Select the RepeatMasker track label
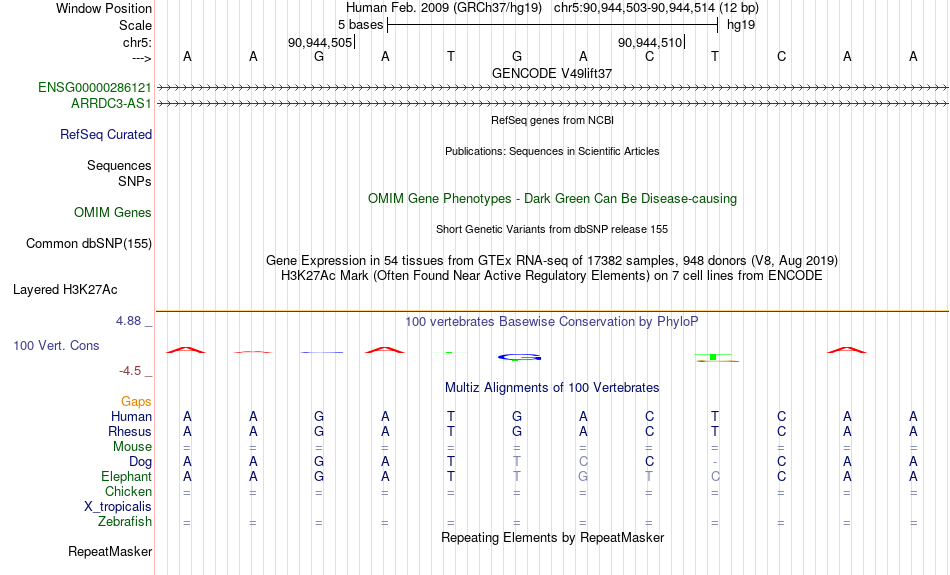 pos(110,551)
